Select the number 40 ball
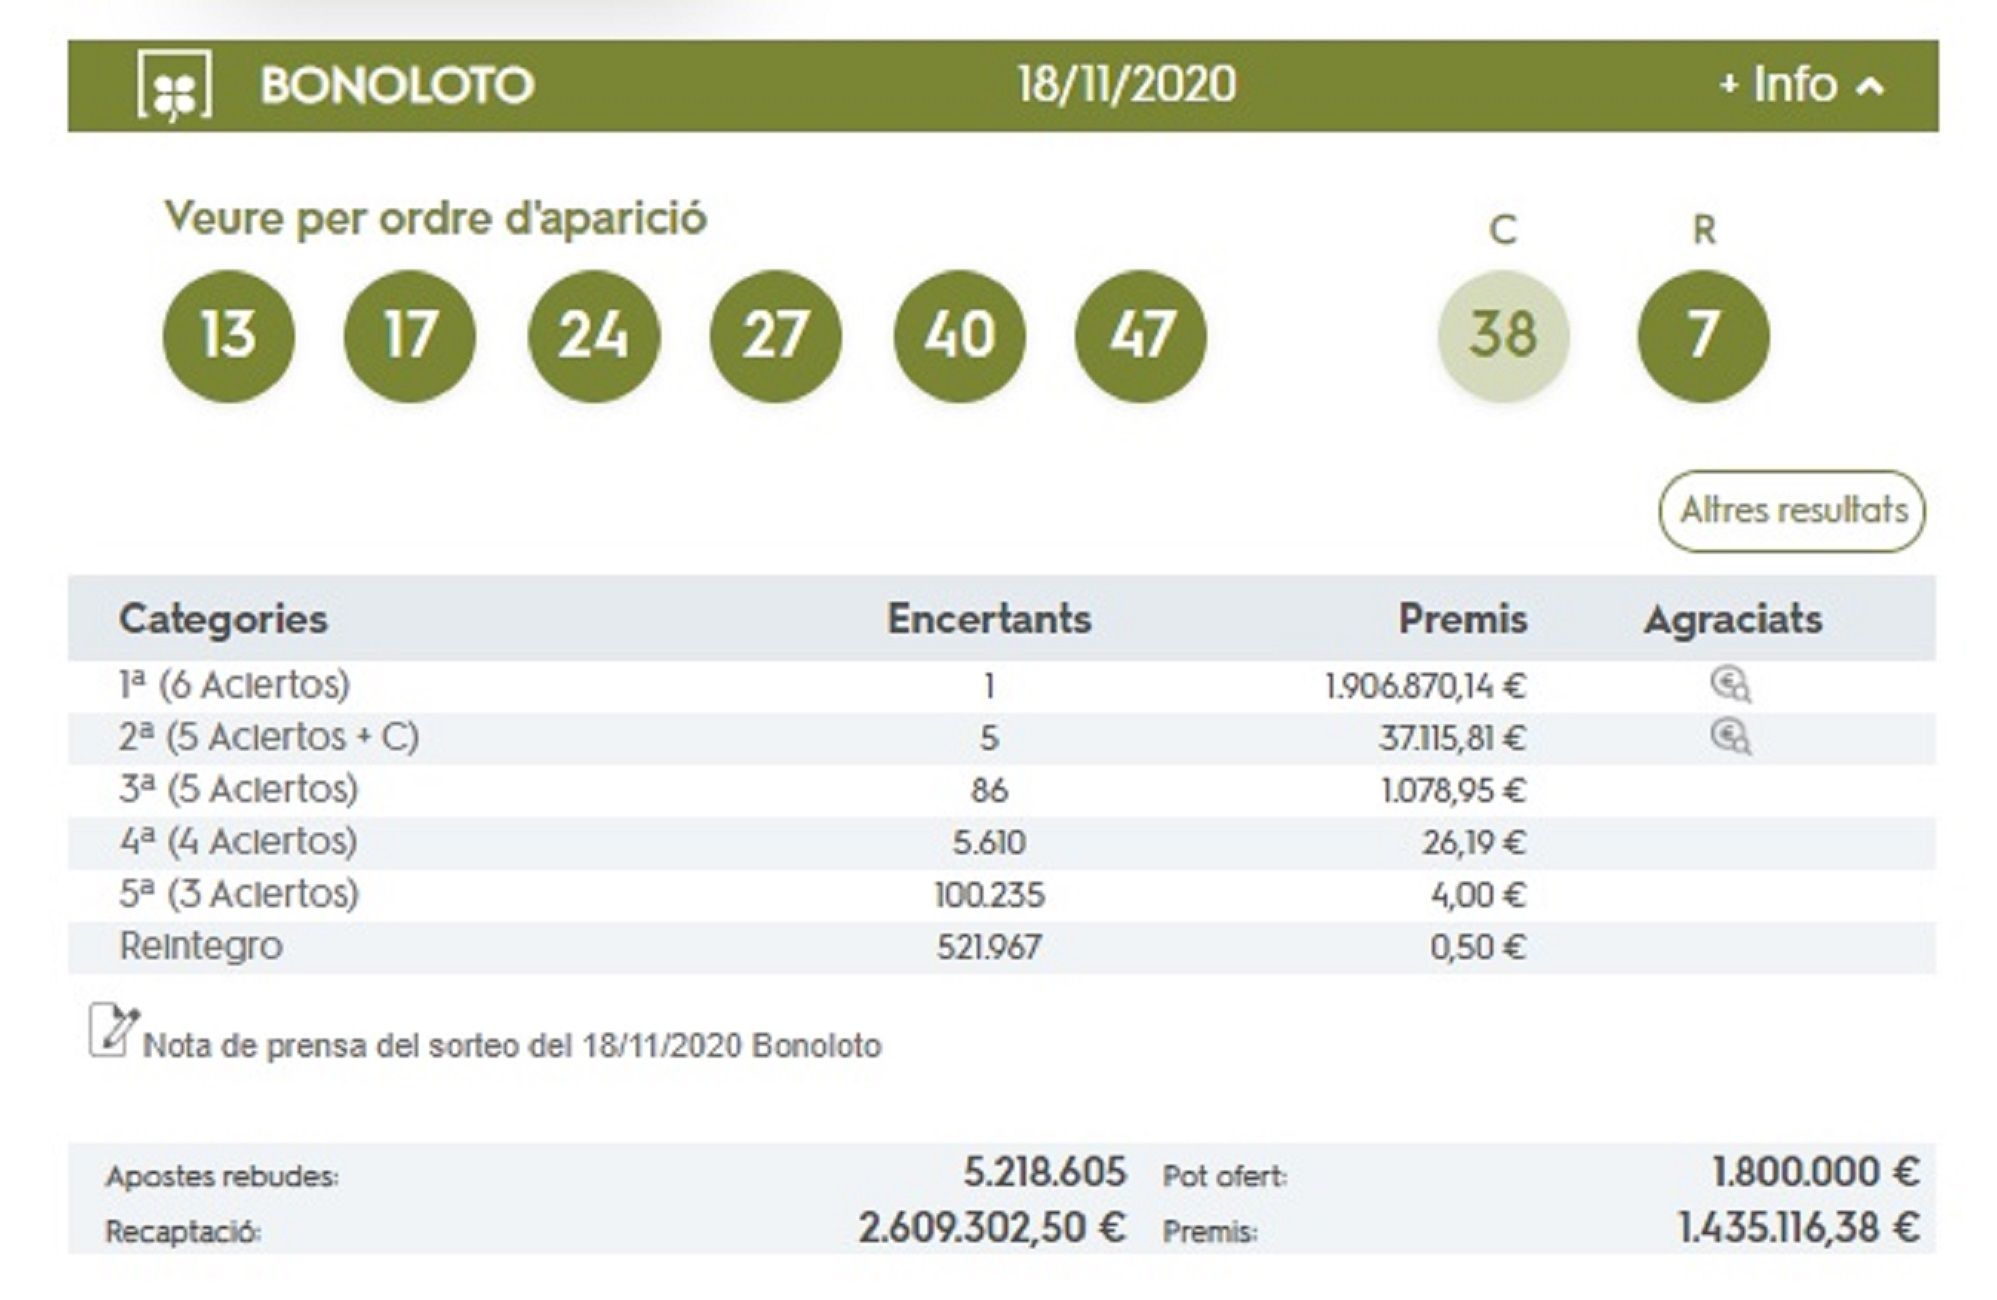Viewport: 1997px width, 1300px height. coord(959,335)
